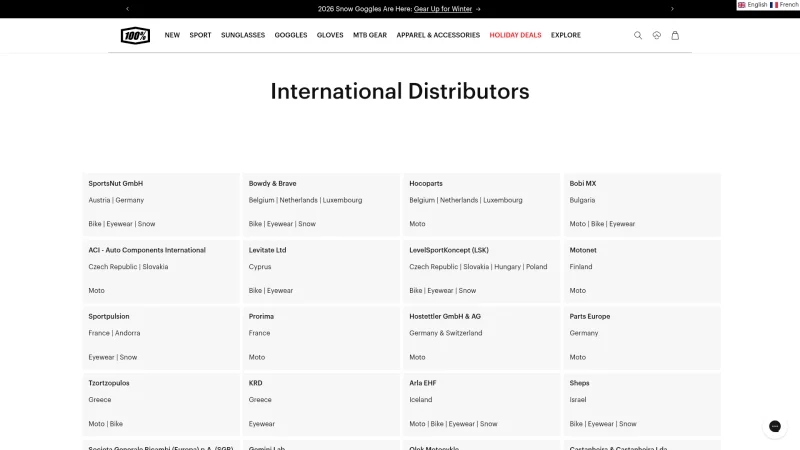Open the 100% logo homepage

click(135, 35)
